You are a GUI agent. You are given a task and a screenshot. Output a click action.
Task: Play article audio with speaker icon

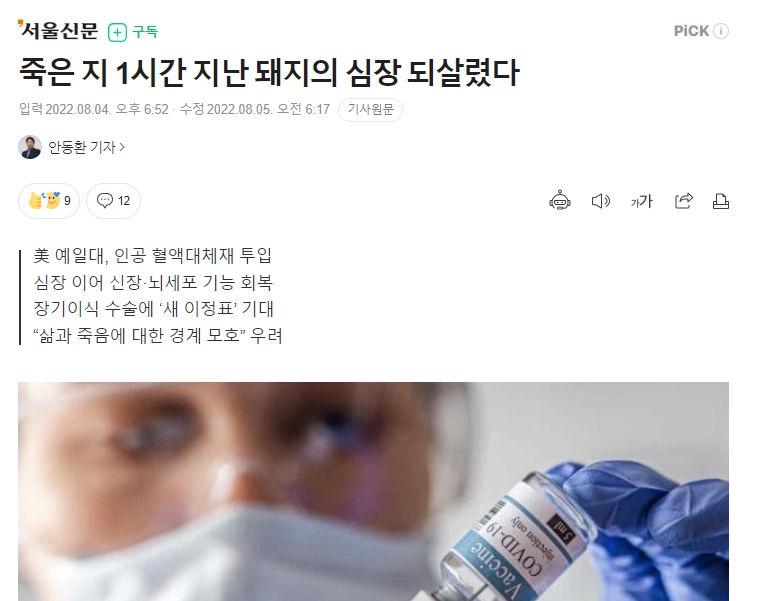tap(601, 201)
